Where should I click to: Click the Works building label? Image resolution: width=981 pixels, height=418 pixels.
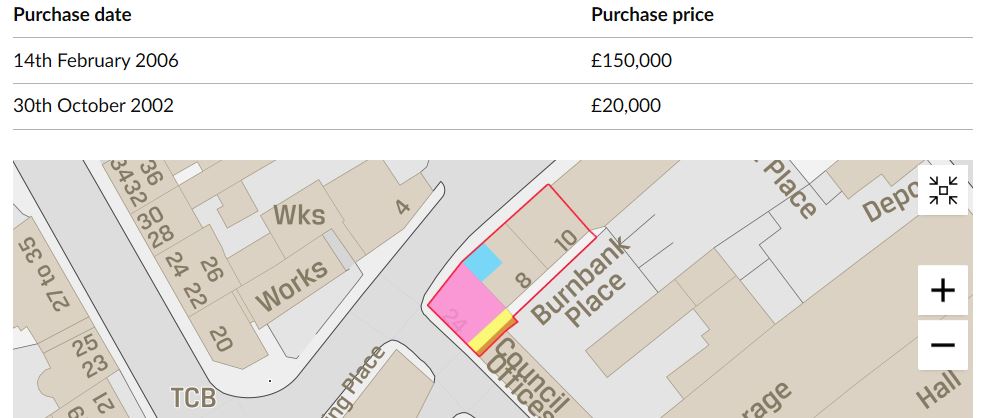[292, 285]
